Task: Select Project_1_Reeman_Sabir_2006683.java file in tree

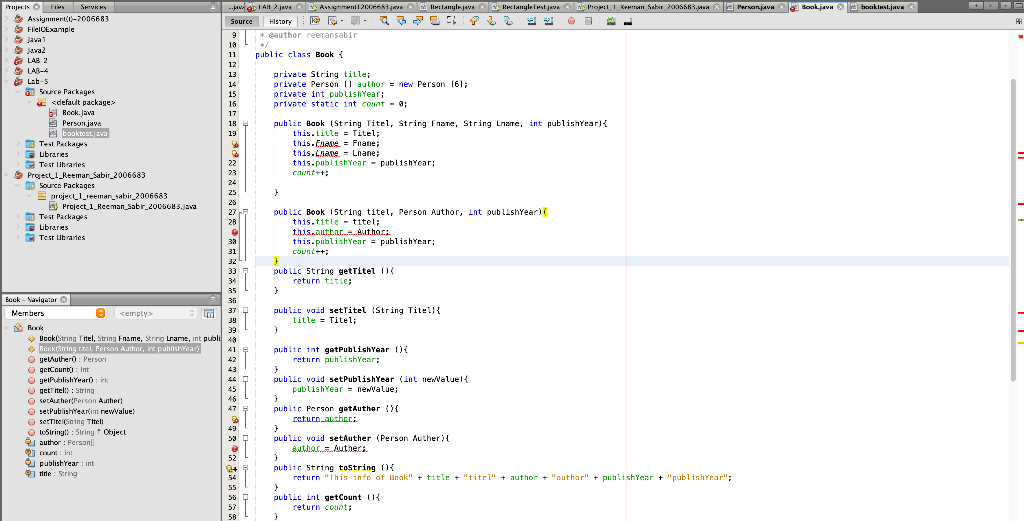Action: [x=129, y=206]
